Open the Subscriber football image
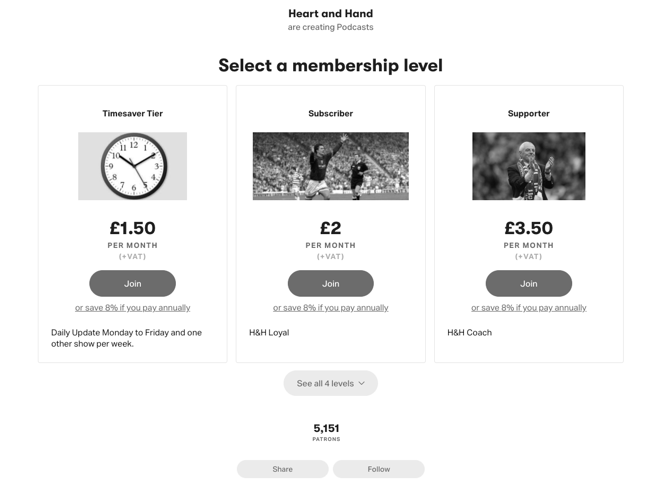 tap(330, 166)
